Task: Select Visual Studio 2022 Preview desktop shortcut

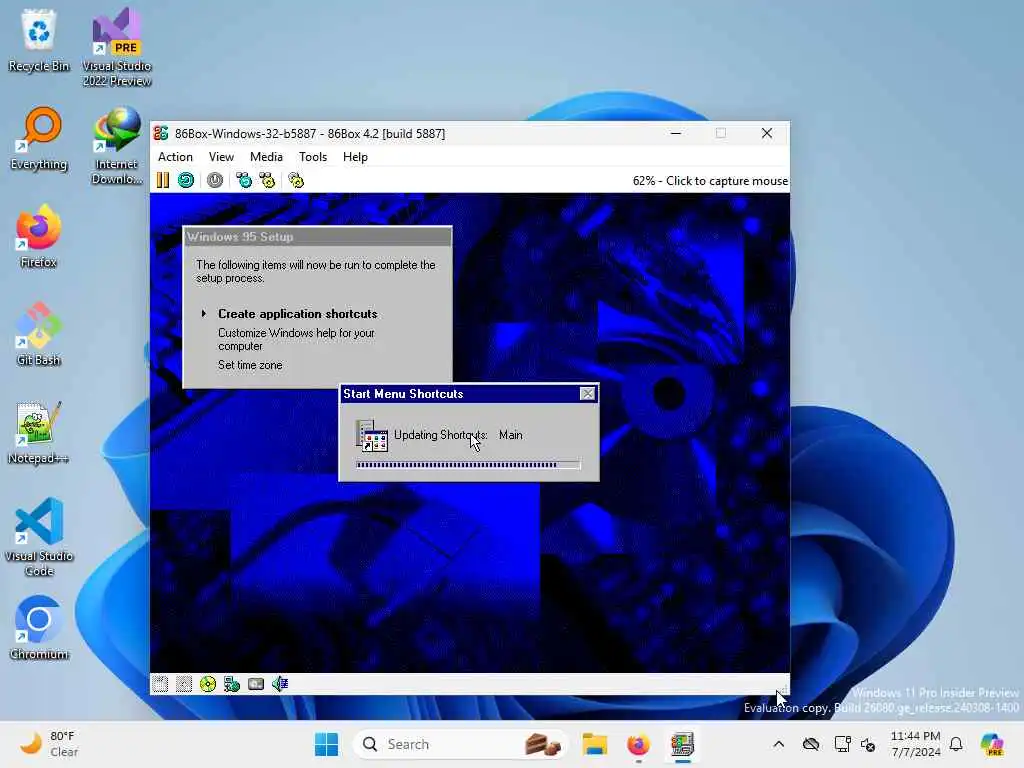Action: 117,48
